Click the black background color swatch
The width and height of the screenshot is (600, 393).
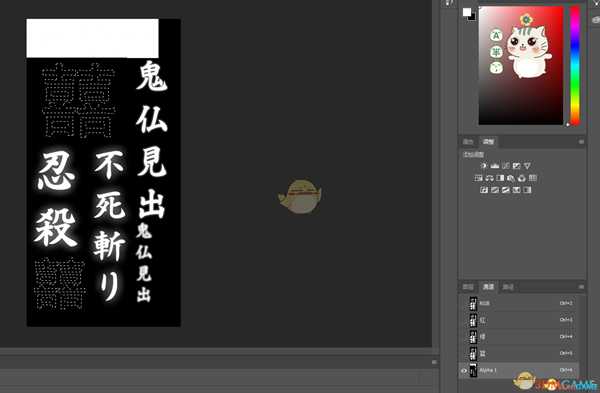pyautogui.click(x=473, y=17)
